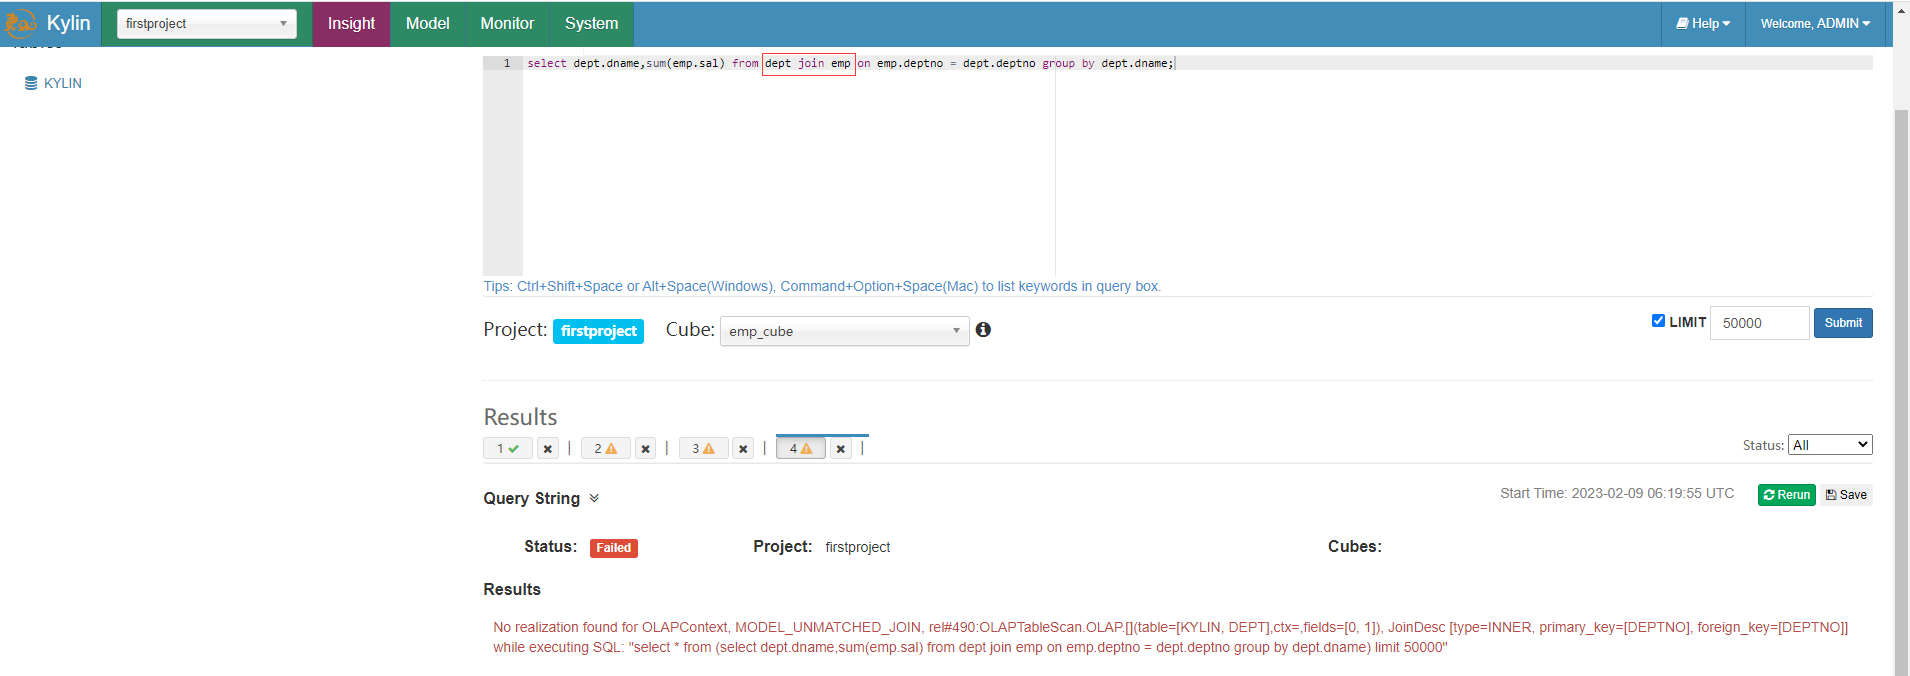Close query result tab 1
The height and width of the screenshot is (676, 1910).
(x=547, y=449)
